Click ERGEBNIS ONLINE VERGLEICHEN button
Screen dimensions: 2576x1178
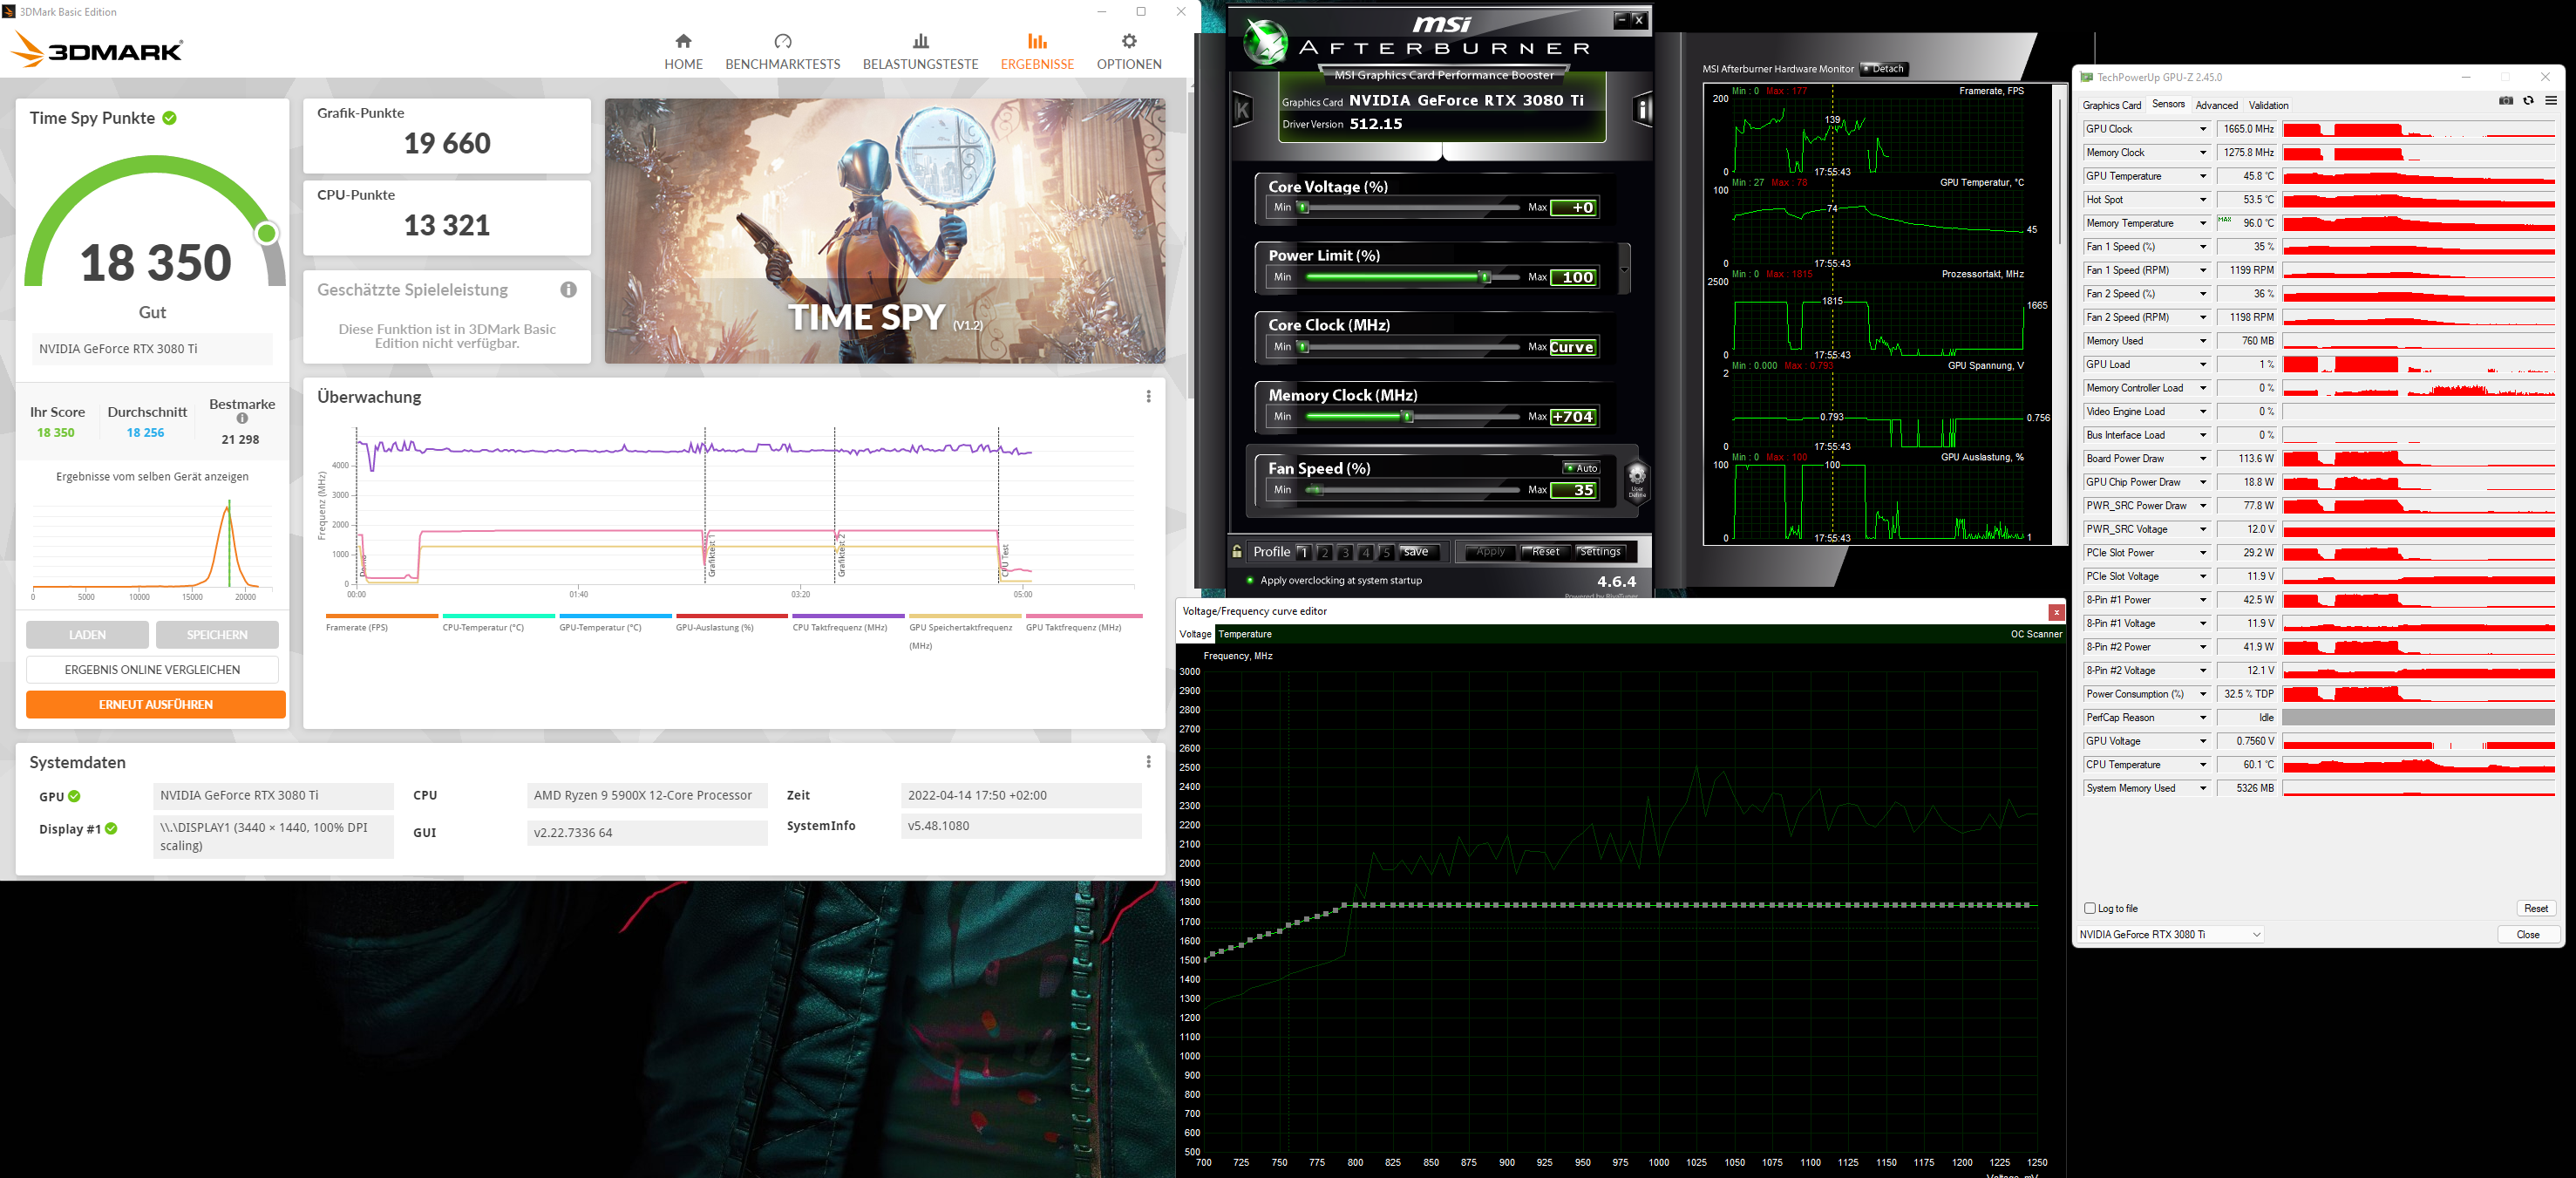coord(152,670)
